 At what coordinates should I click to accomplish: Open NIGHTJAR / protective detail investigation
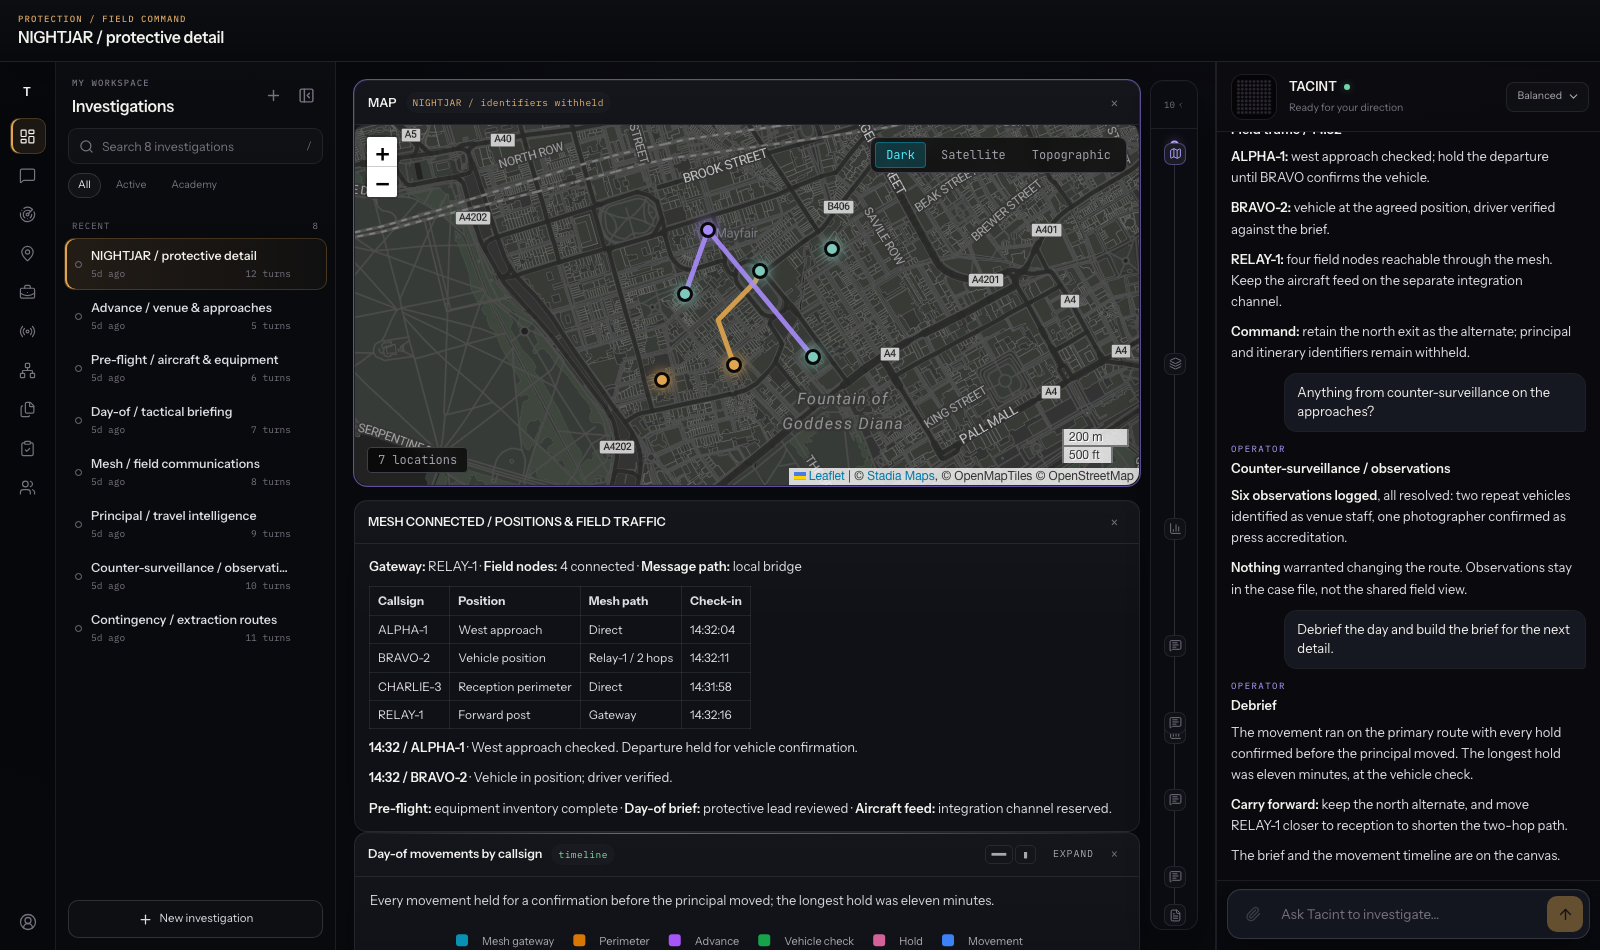(196, 264)
